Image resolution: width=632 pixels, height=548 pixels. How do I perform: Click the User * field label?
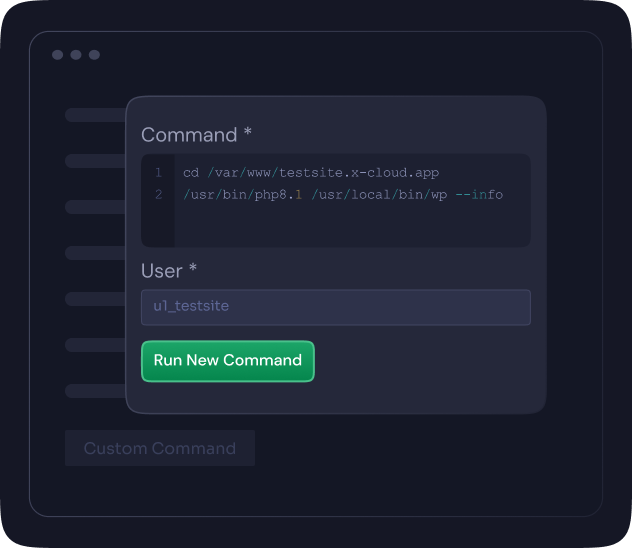(x=169, y=270)
